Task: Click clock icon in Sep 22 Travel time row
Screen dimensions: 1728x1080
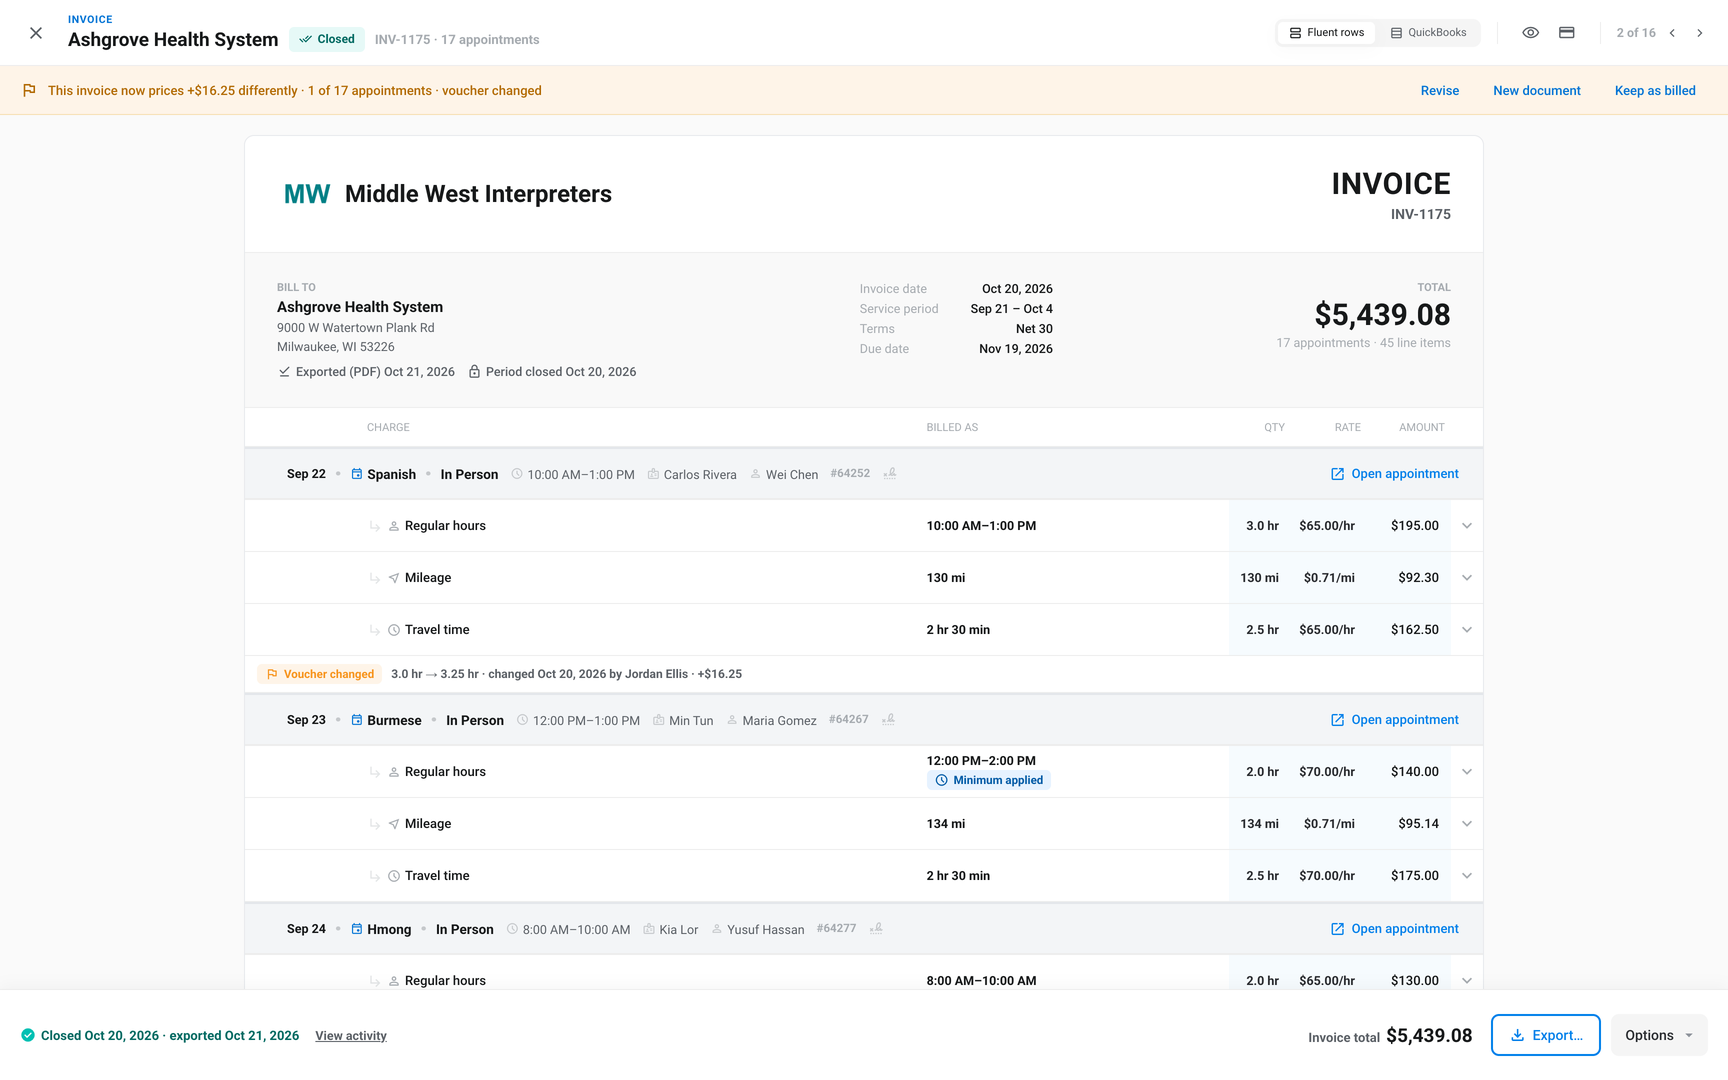Action: point(394,630)
